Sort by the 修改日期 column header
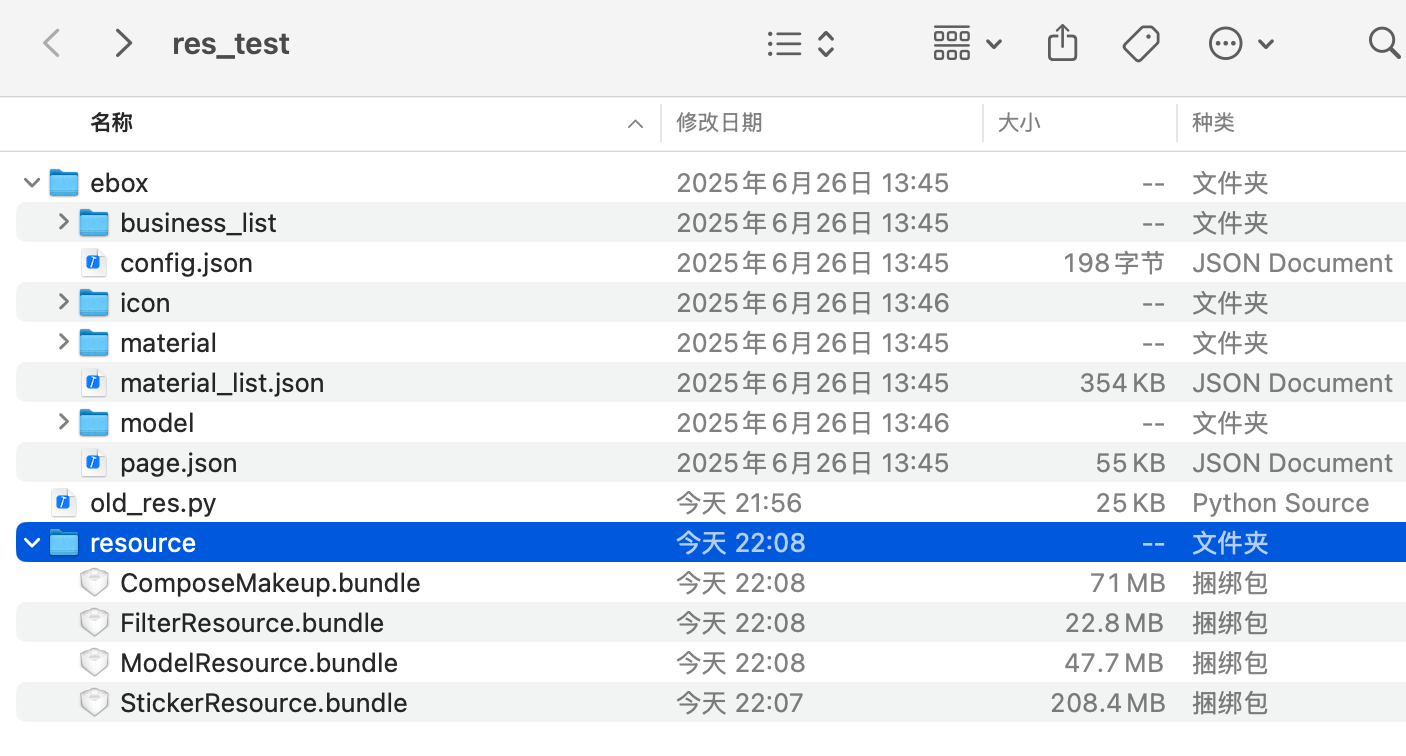This screenshot has width=1406, height=756. [720, 123]
